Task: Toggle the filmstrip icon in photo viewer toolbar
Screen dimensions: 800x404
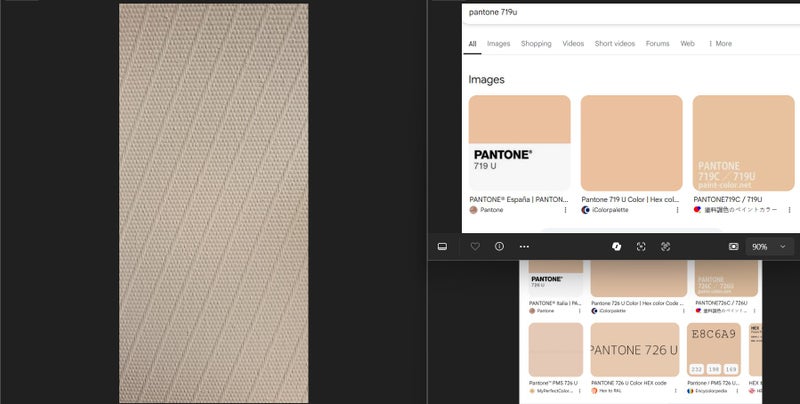Action: pos(442,246)
